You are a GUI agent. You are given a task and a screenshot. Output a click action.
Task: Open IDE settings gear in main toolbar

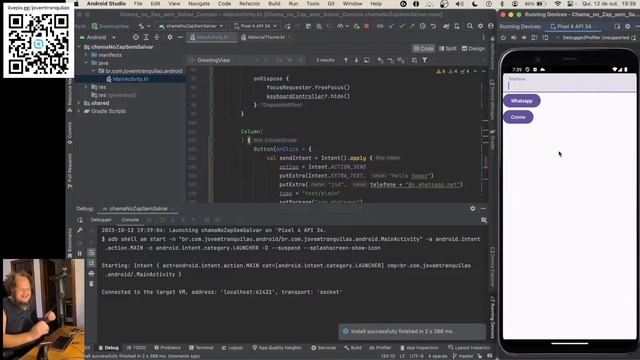pos(480,26)
